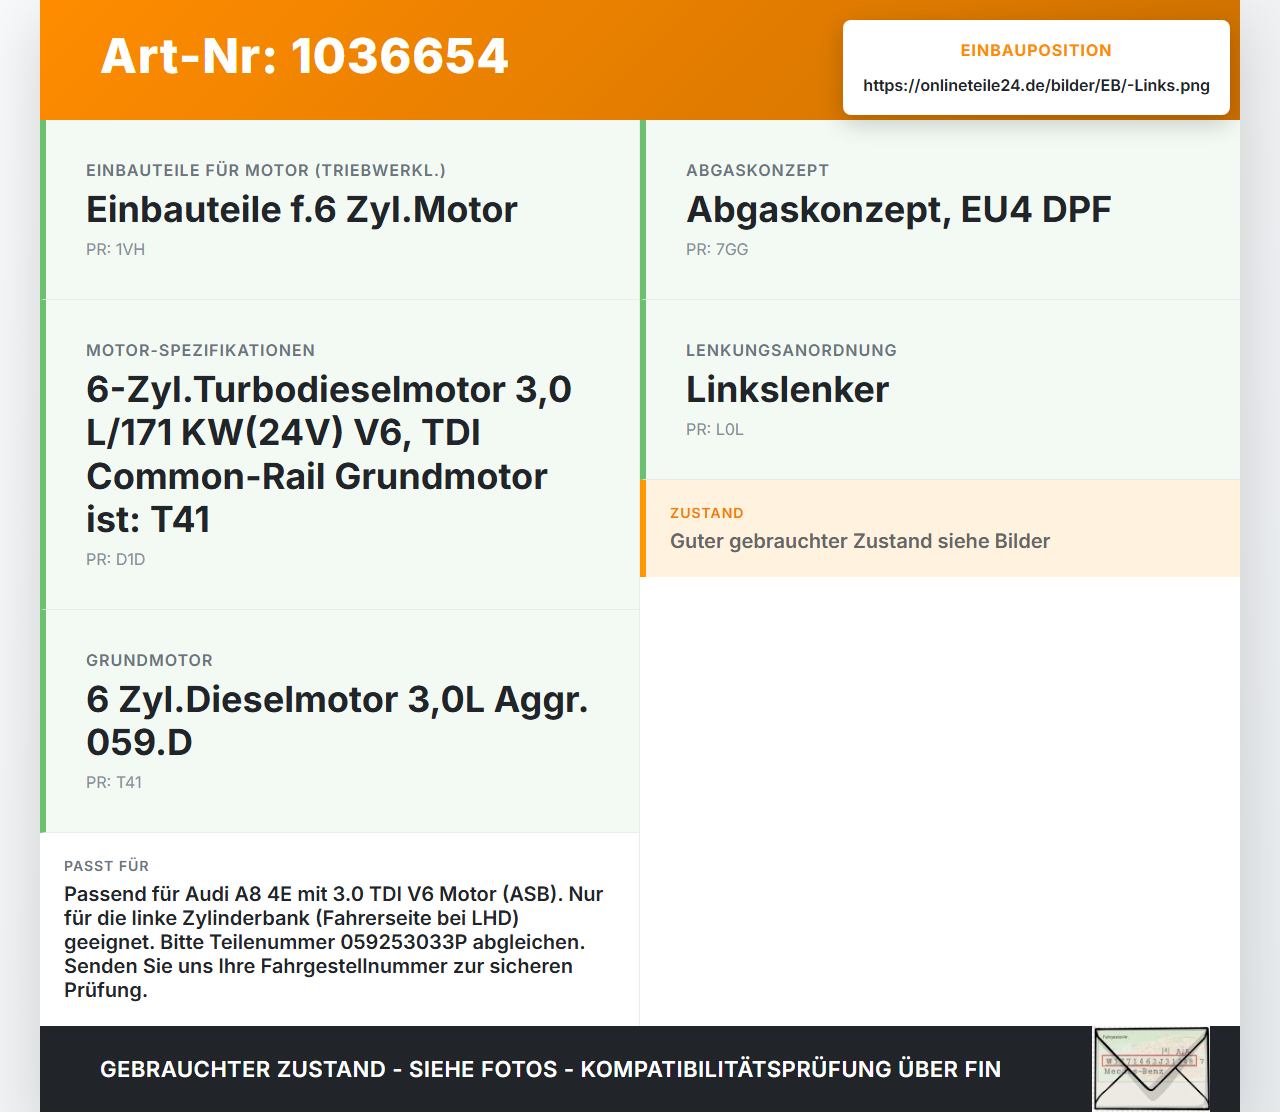The height and width of the screenshot is (1113, 1280).
Task: Click the 'Passend für Audi A8 4E' paragraph
Action: tap(334, 942)
